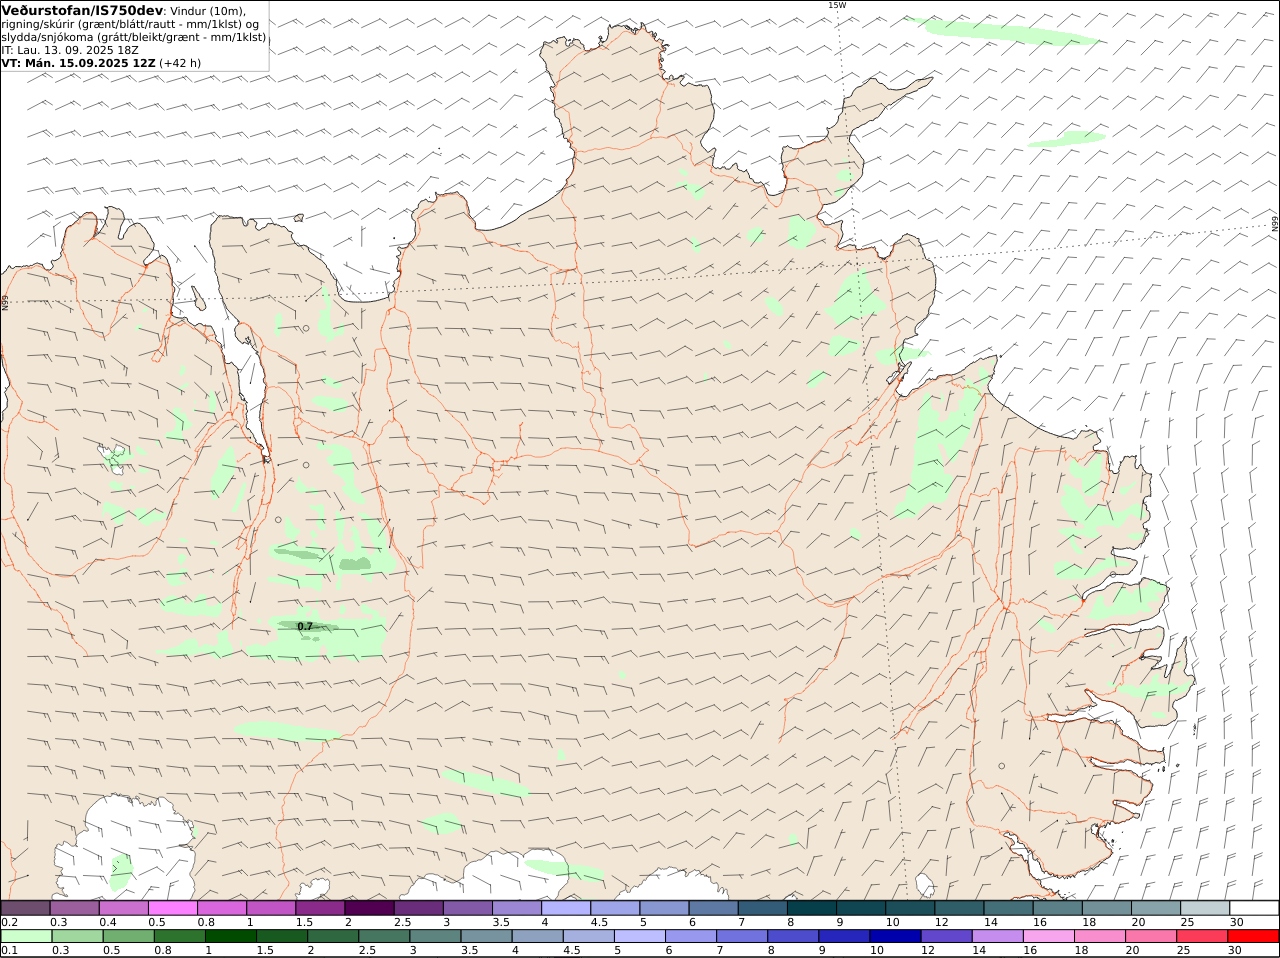Image resolution: width=1280 pixels, height=958 pixels.
Task: Click the bottom-row legend label 16
Action: [x=1030, y=951]
